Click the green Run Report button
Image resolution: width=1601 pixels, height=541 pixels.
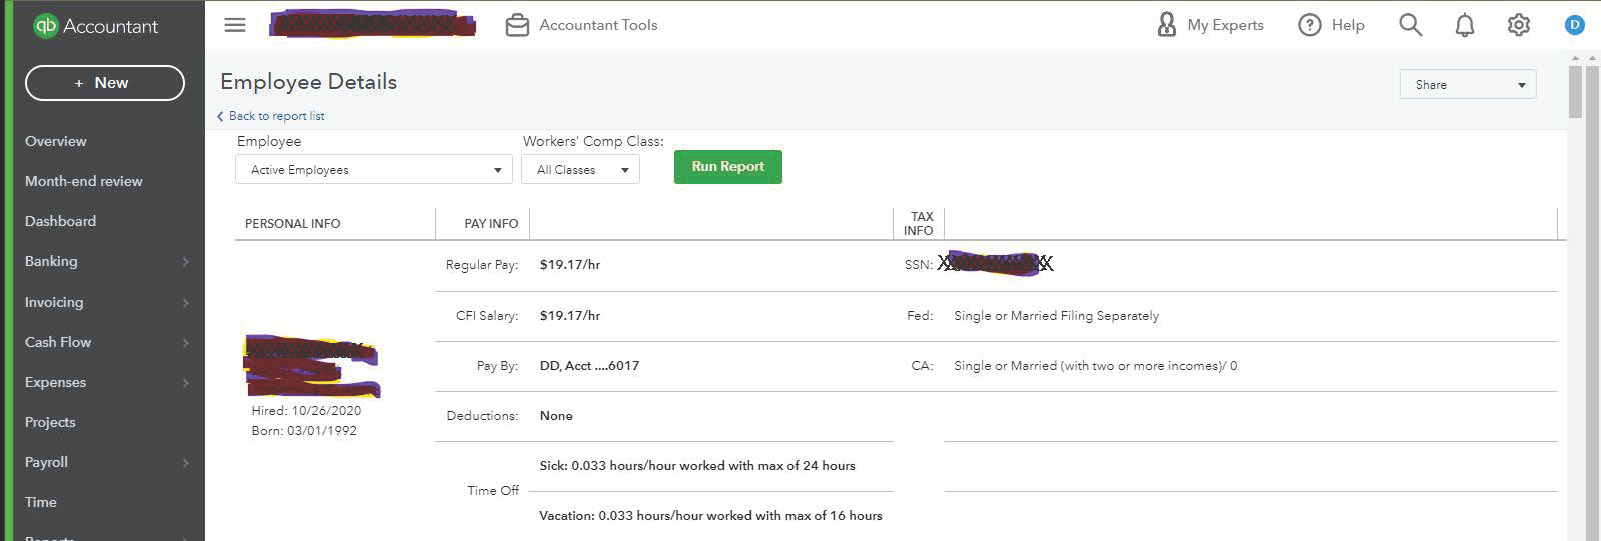(727, 167)
